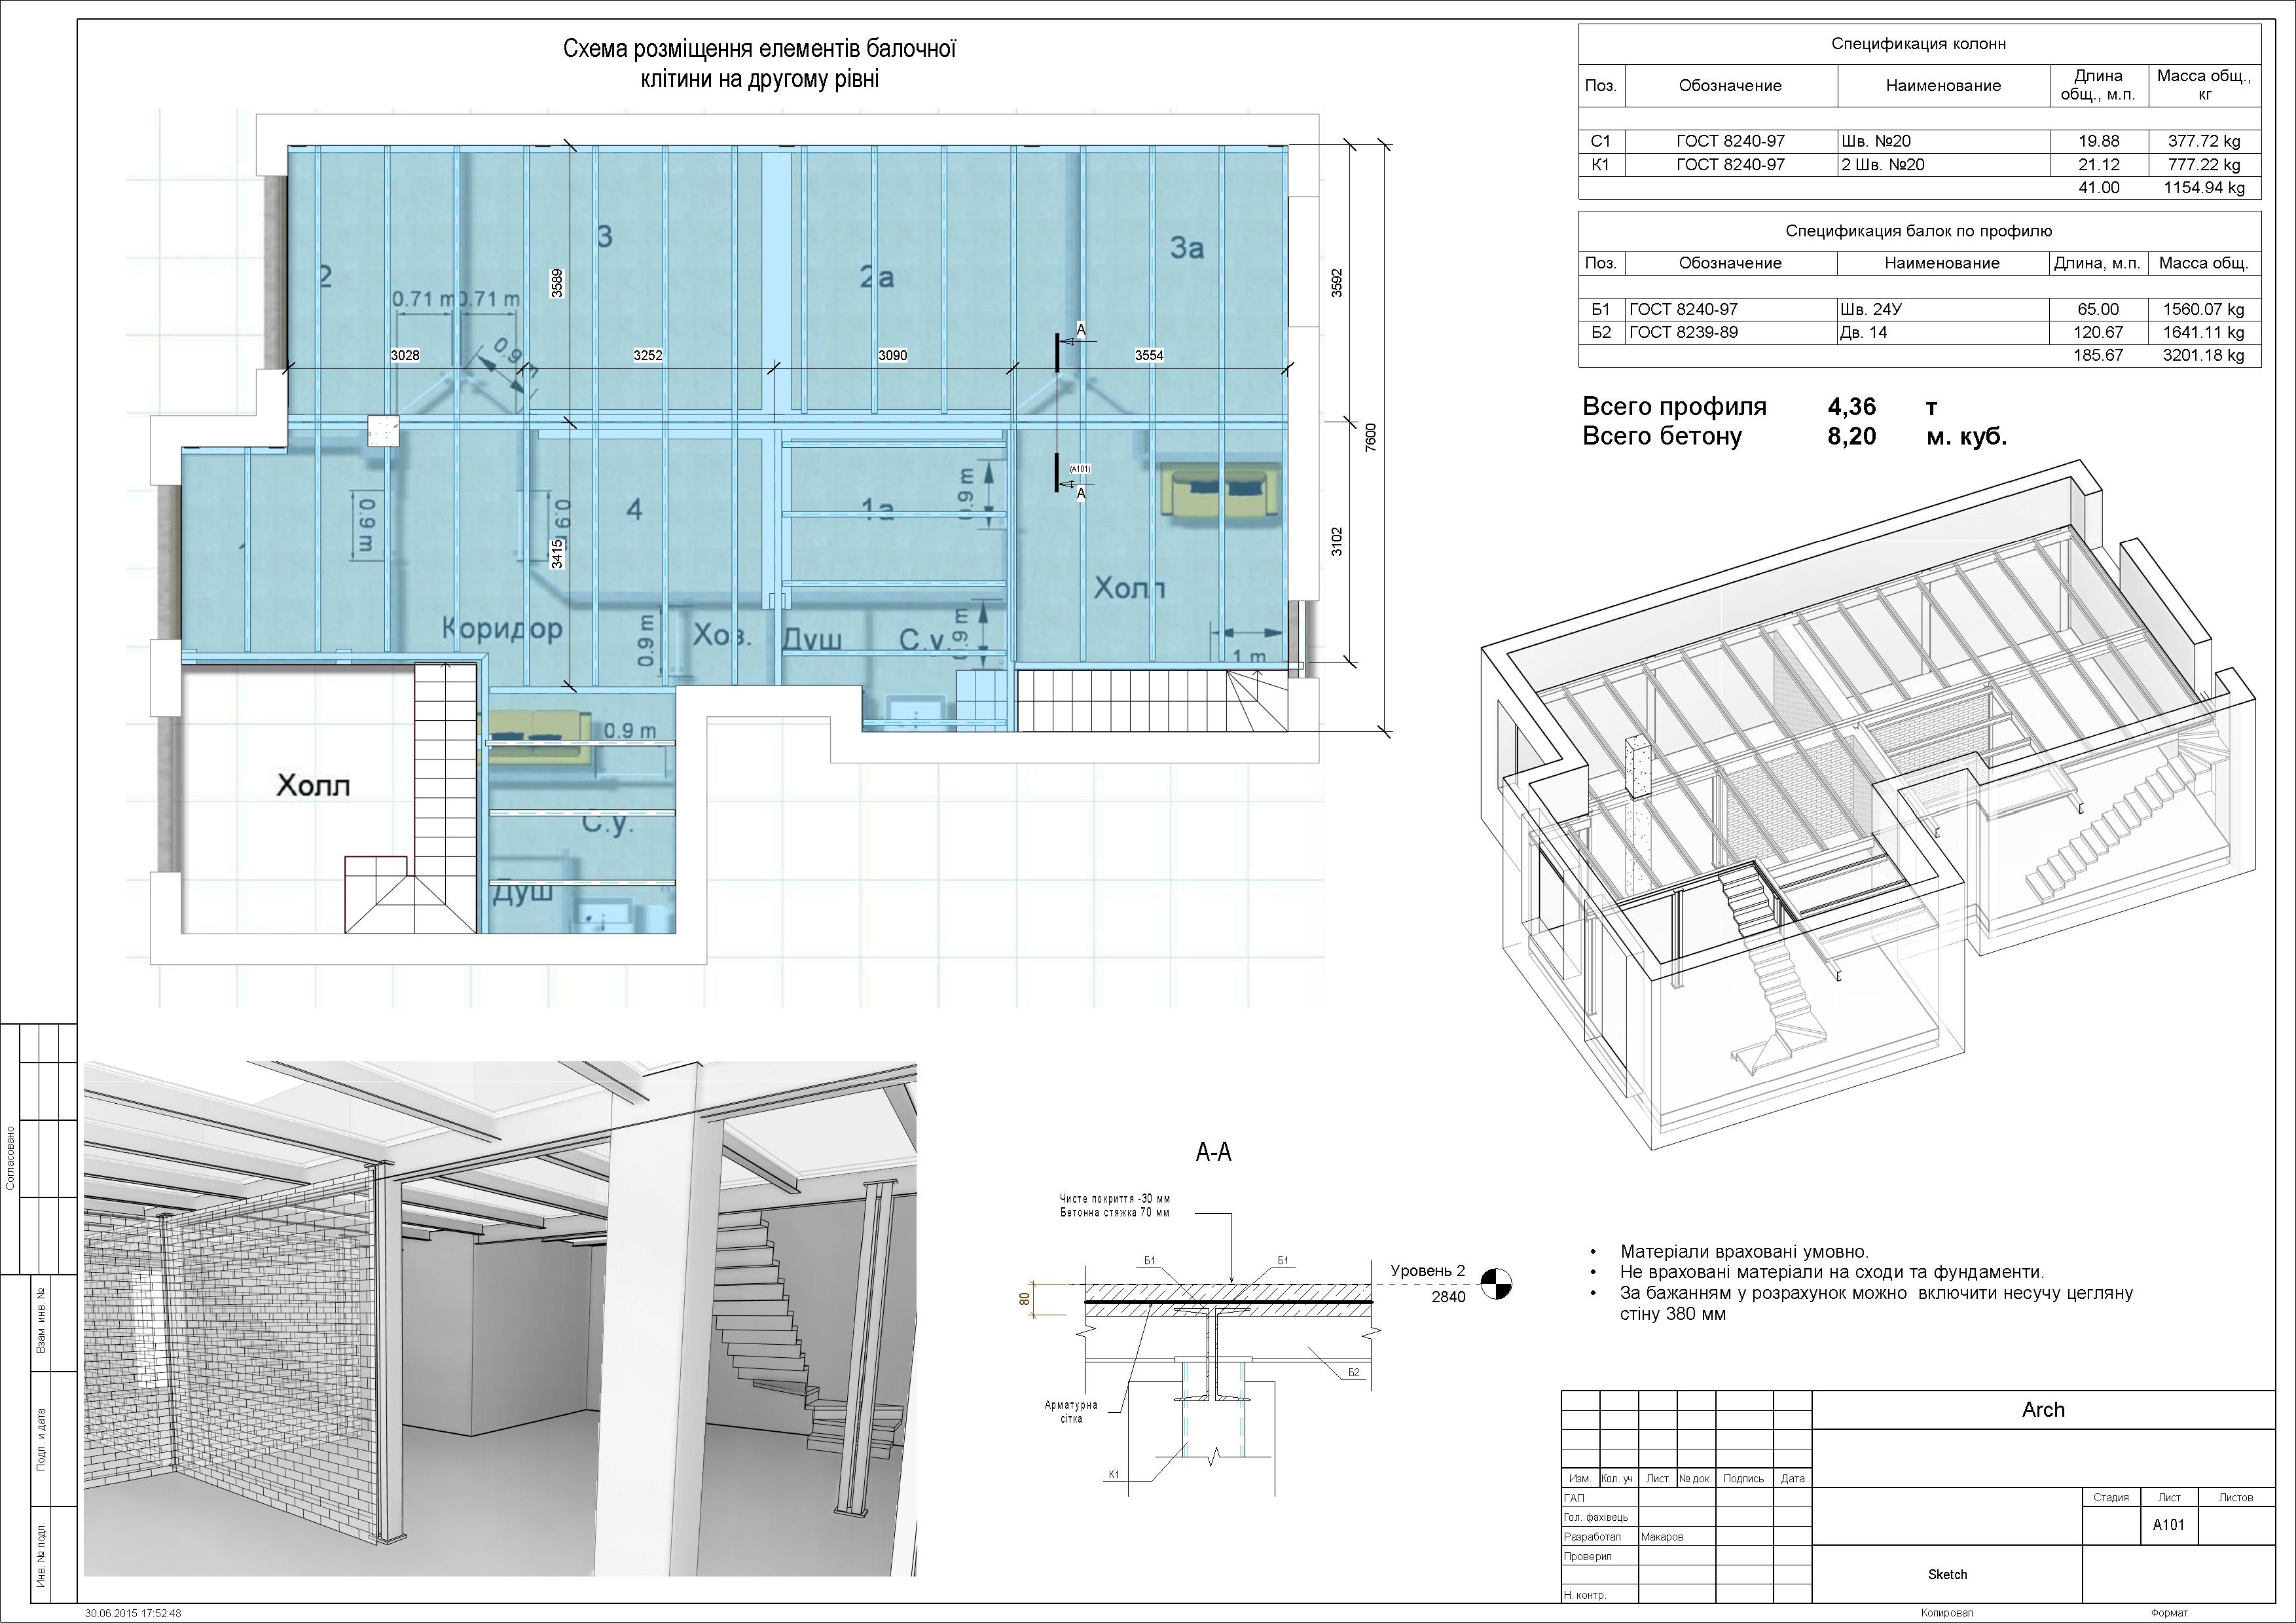The image size is (2296, 1623).
Task: Select the elevation value '2840'
Action: (1448, 1297)
